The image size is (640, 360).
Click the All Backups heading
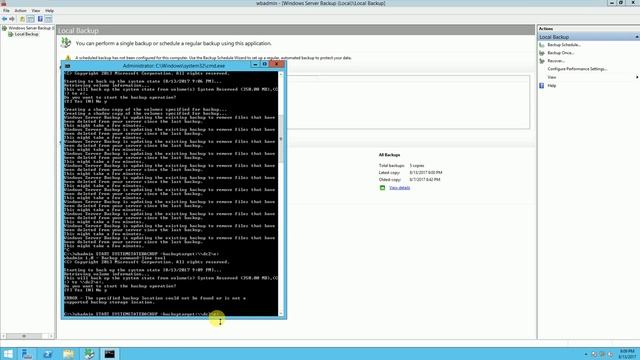[389, 155]
